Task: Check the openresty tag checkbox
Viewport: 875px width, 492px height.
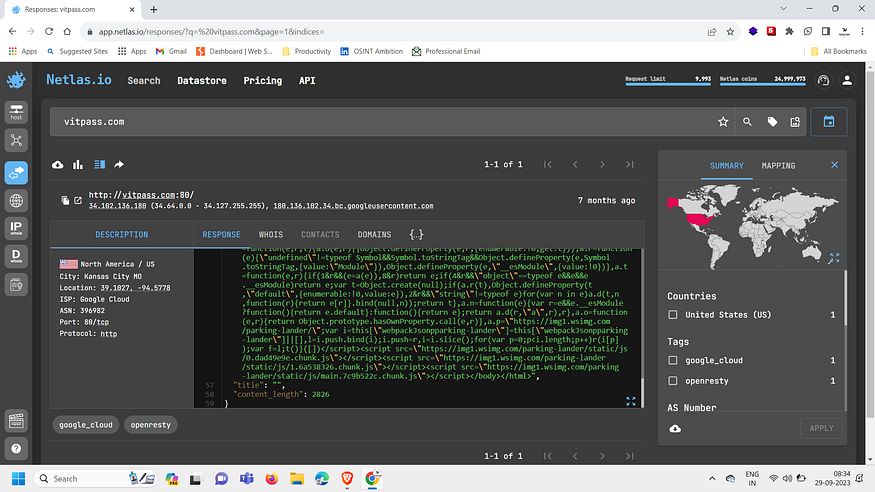Action: coord(673,380)
